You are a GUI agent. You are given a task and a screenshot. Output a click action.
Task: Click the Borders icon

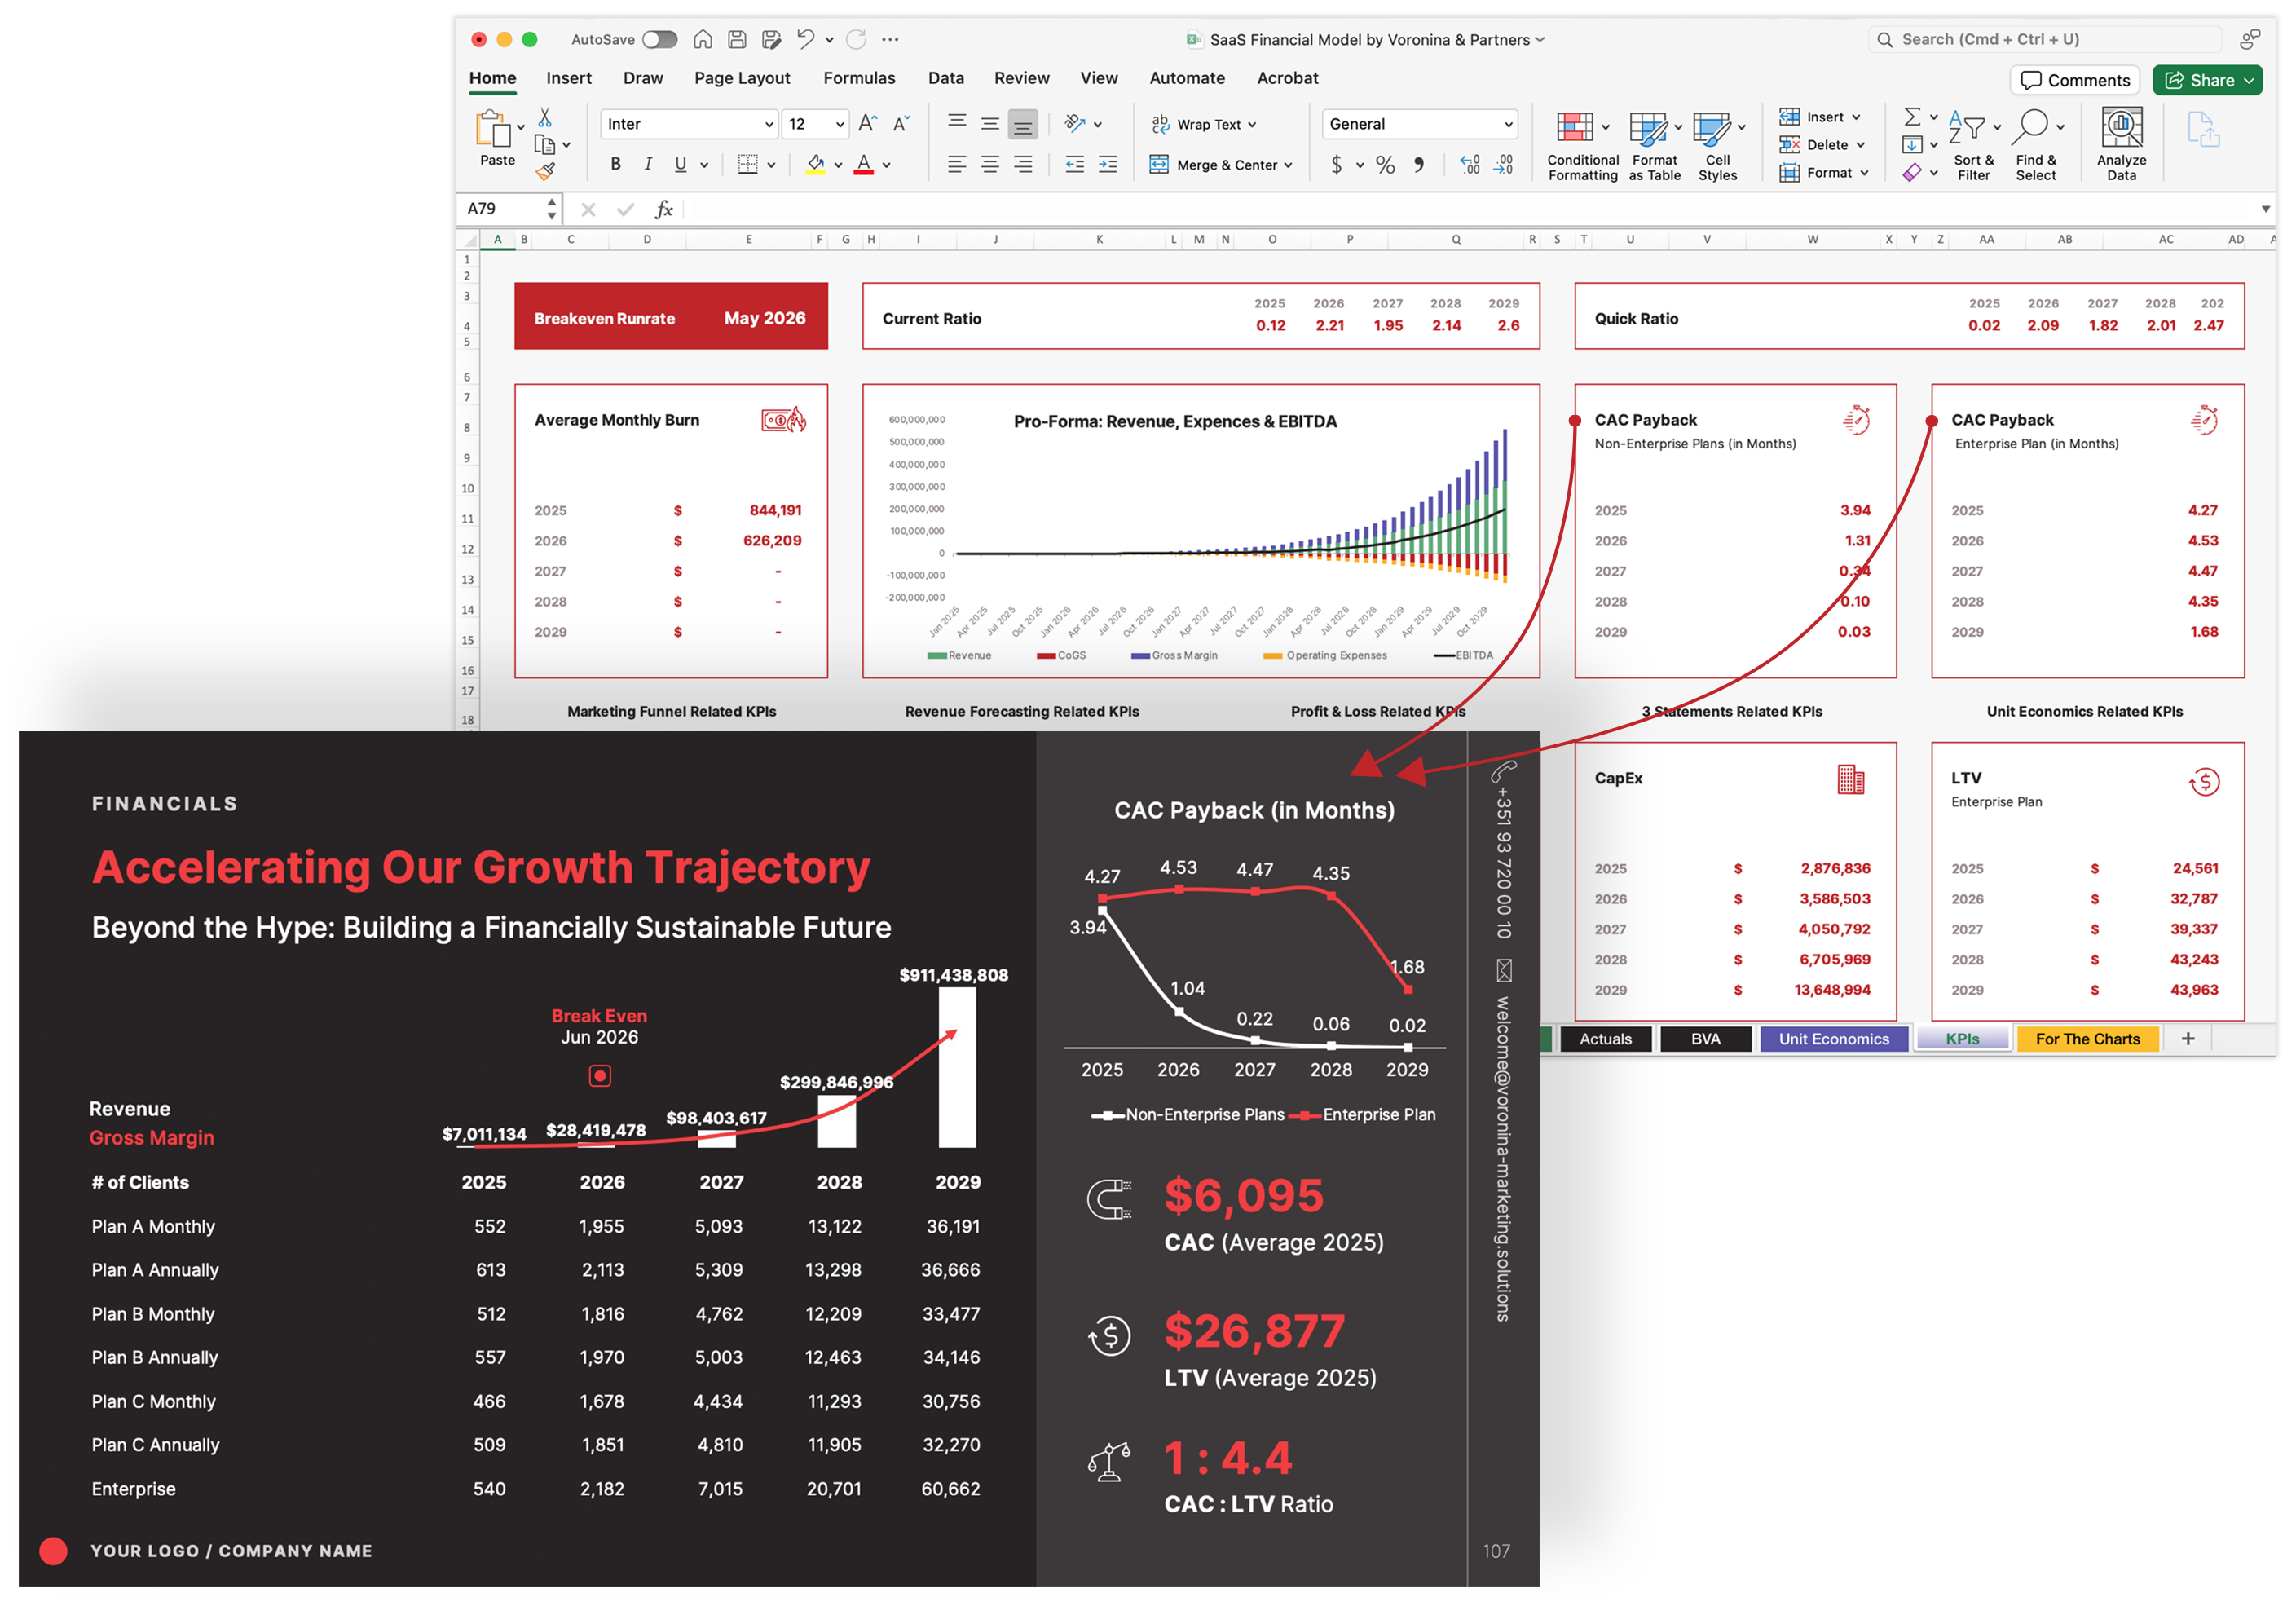(747, 164)
